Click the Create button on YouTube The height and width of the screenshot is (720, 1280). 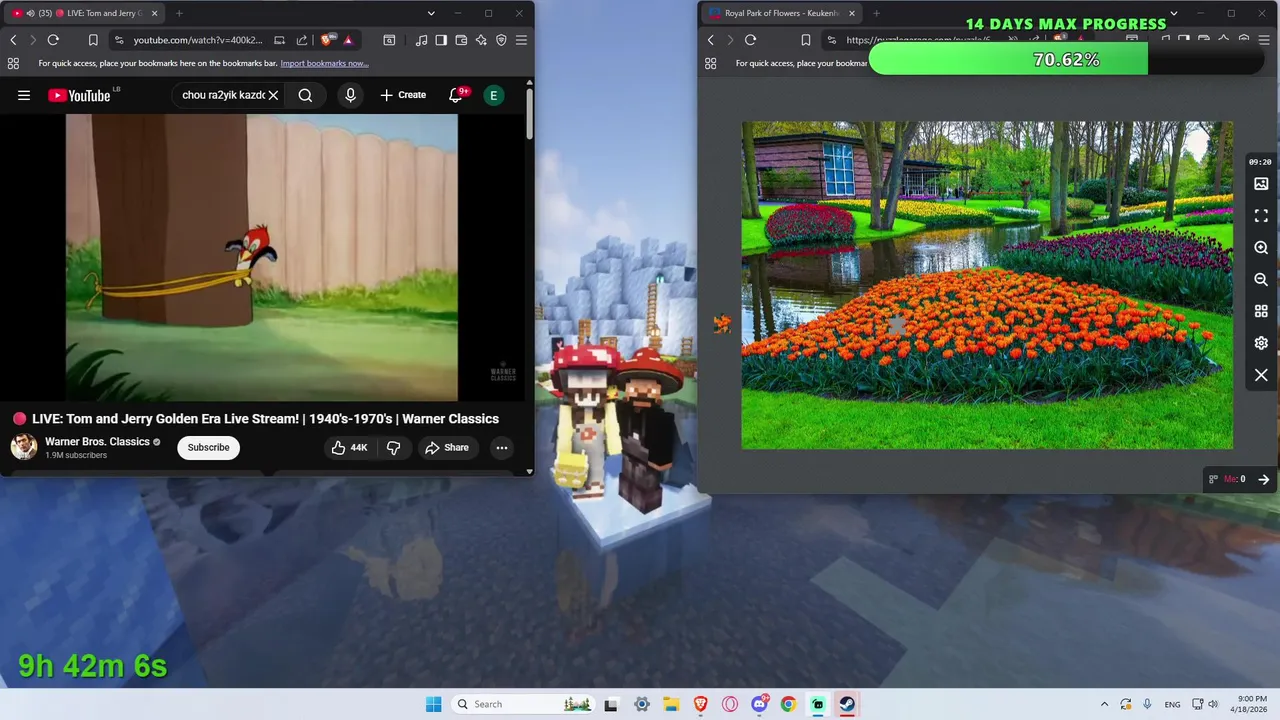(403, 95)
